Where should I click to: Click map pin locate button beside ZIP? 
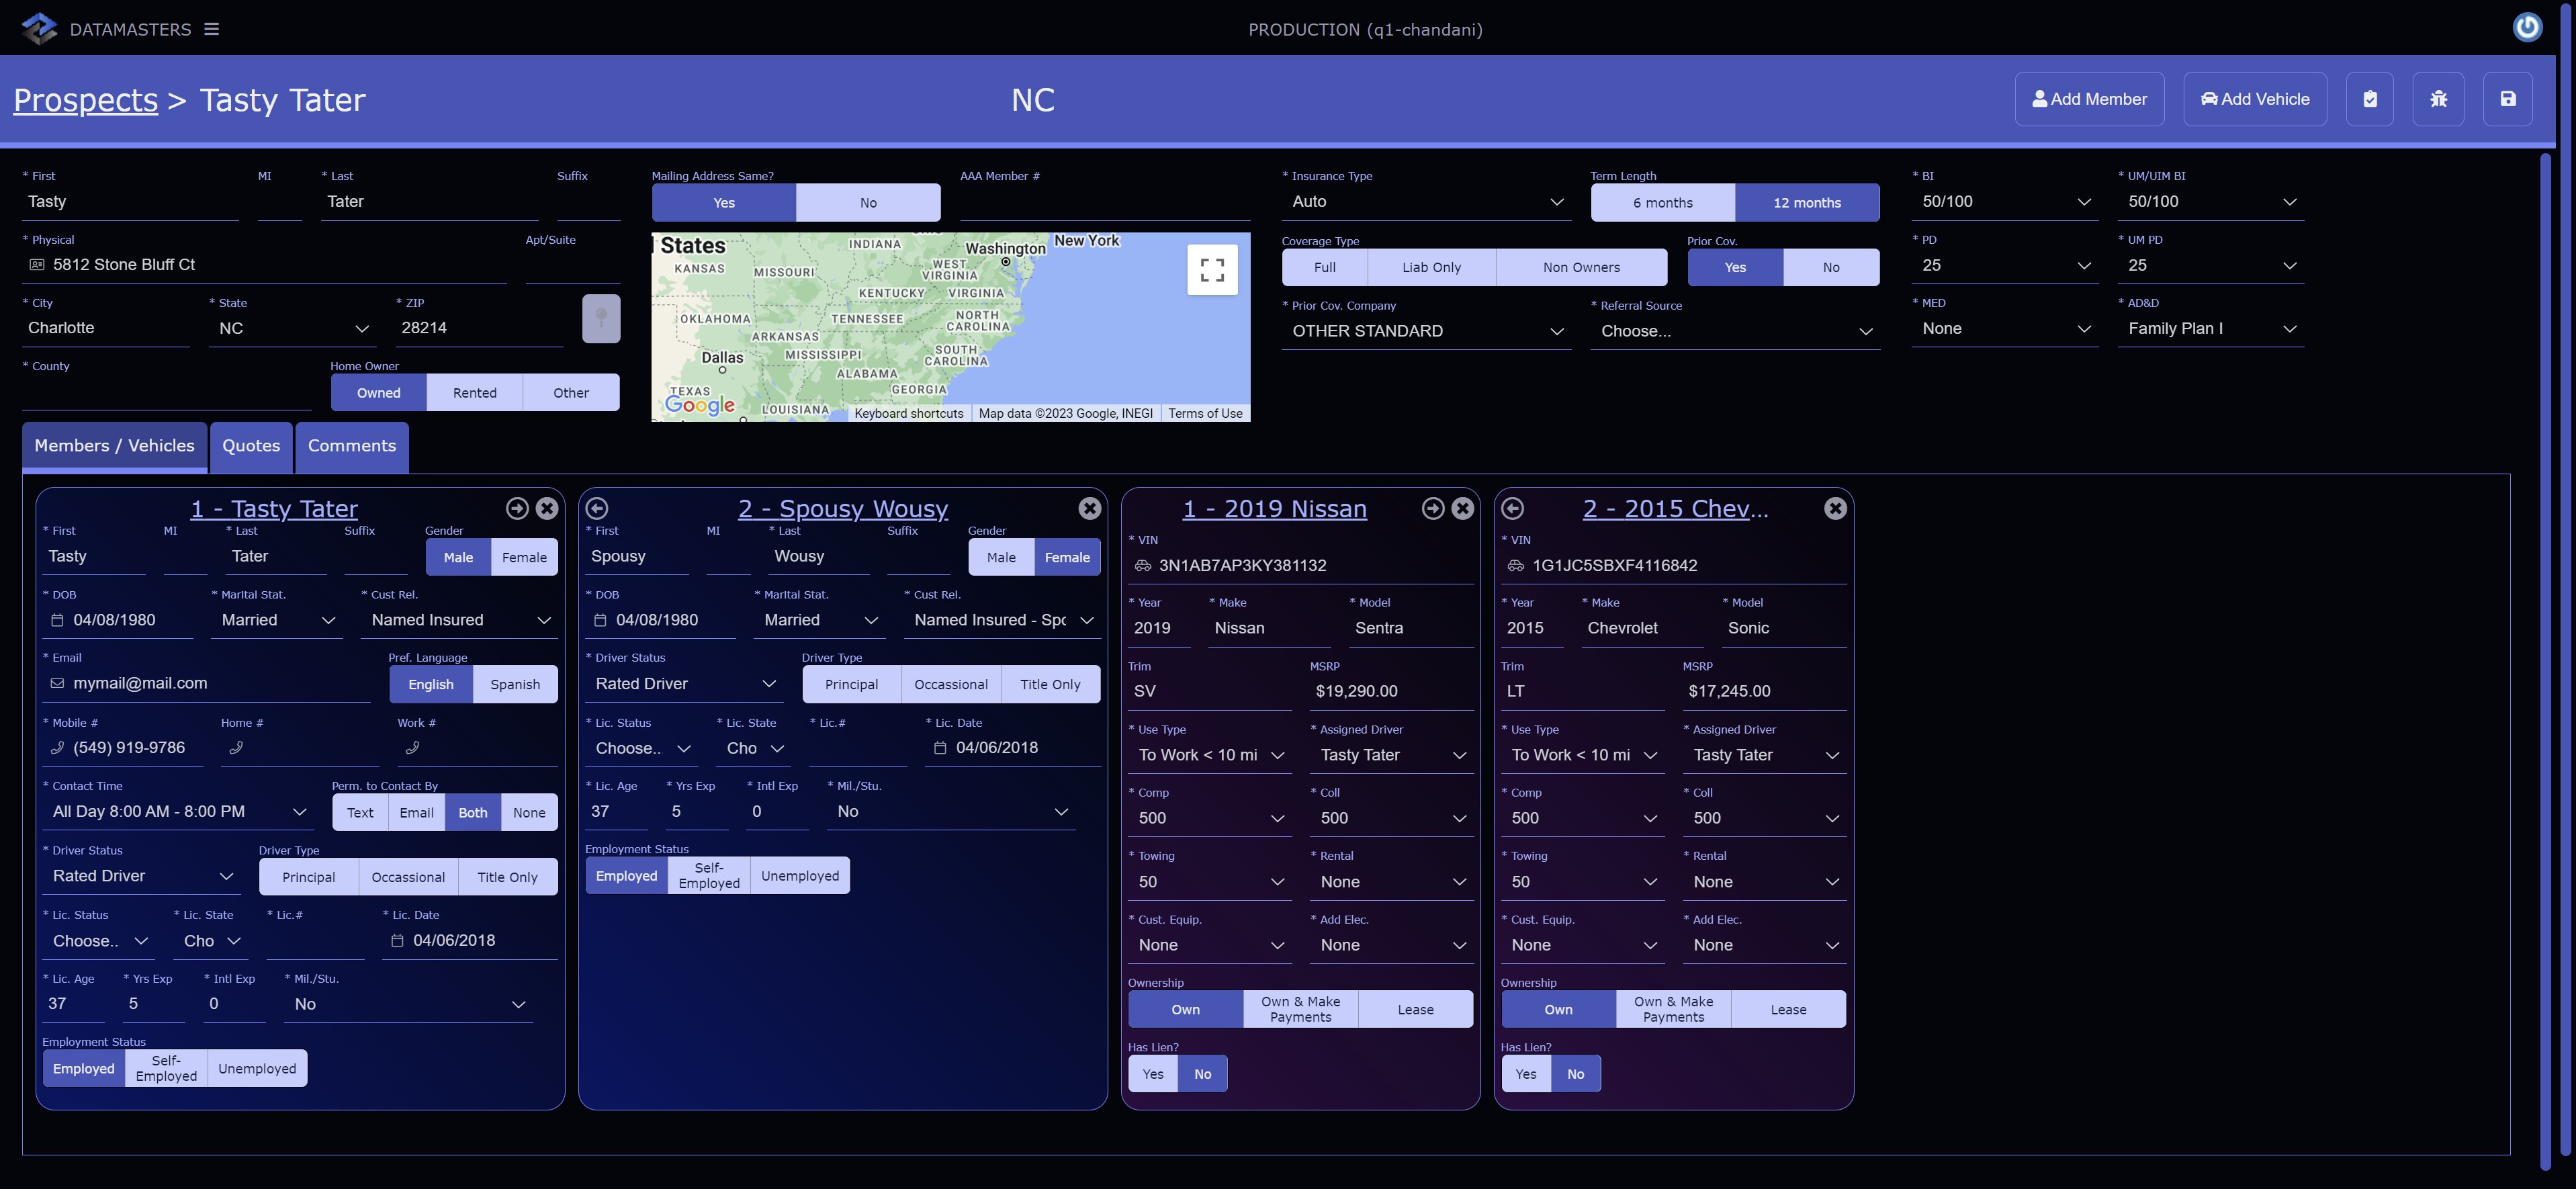(x=601, y=319)
